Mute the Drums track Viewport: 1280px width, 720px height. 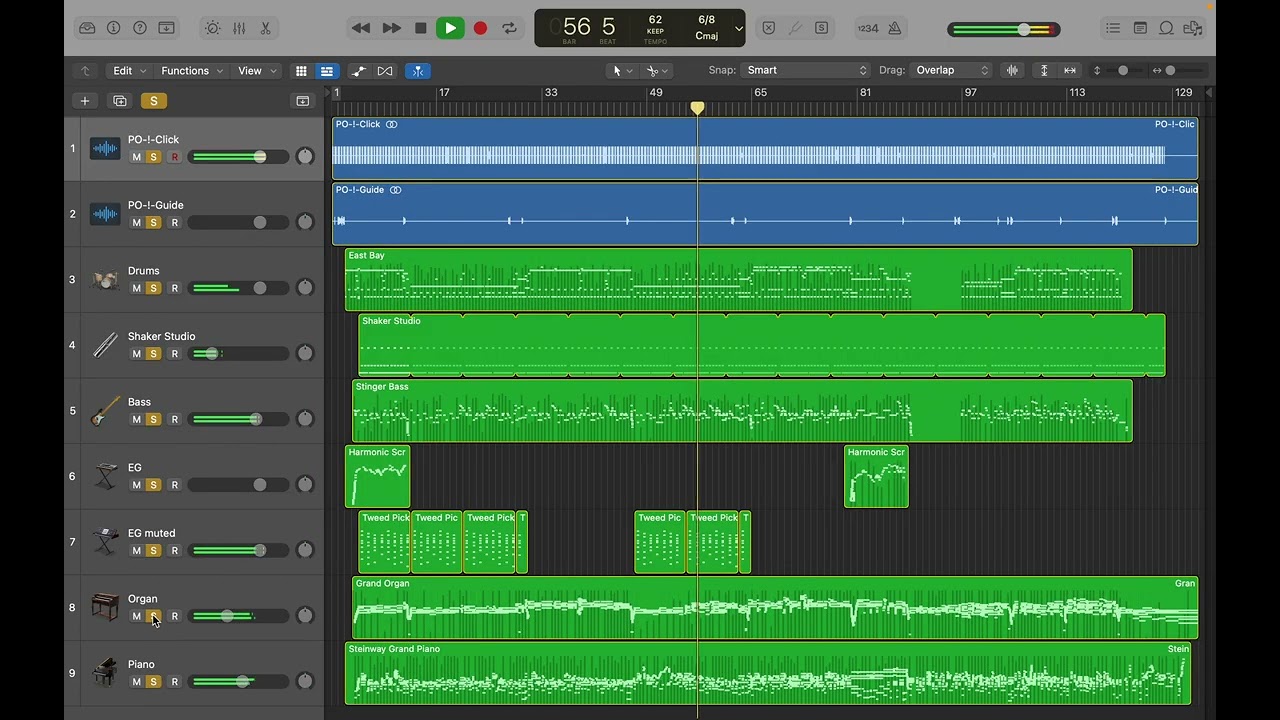pos(136,288)
